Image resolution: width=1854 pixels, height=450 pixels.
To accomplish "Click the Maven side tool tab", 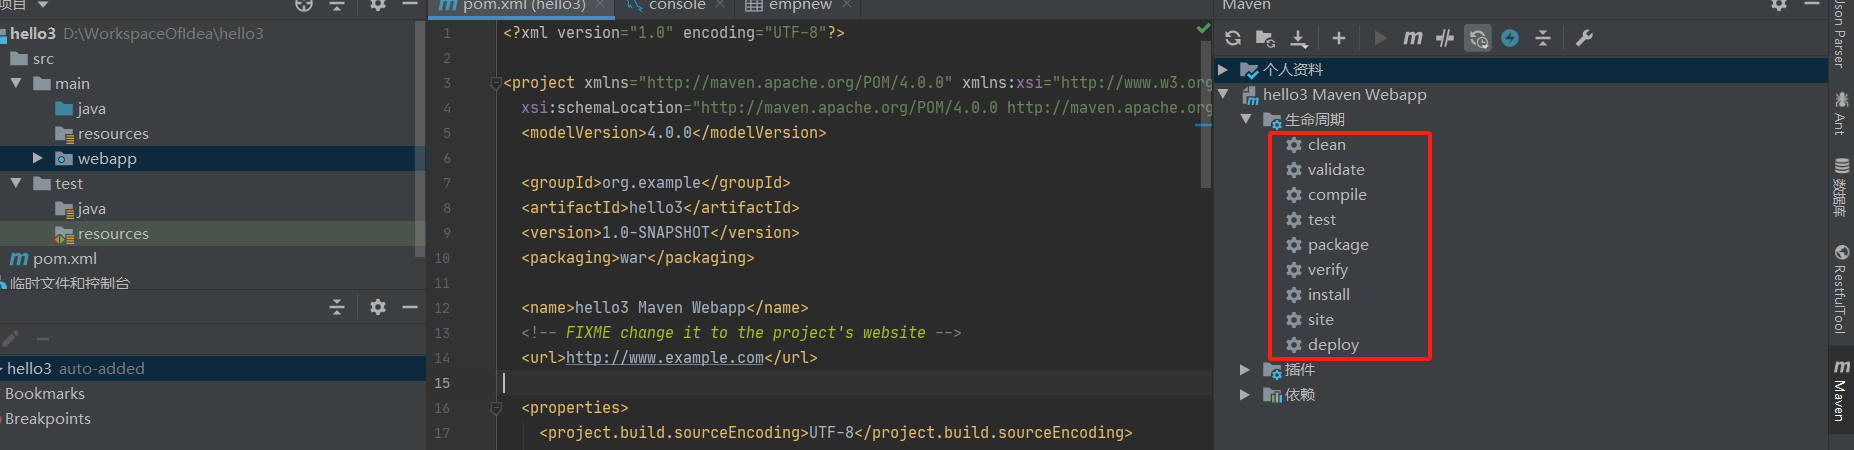I will (x=1840, y=391).
